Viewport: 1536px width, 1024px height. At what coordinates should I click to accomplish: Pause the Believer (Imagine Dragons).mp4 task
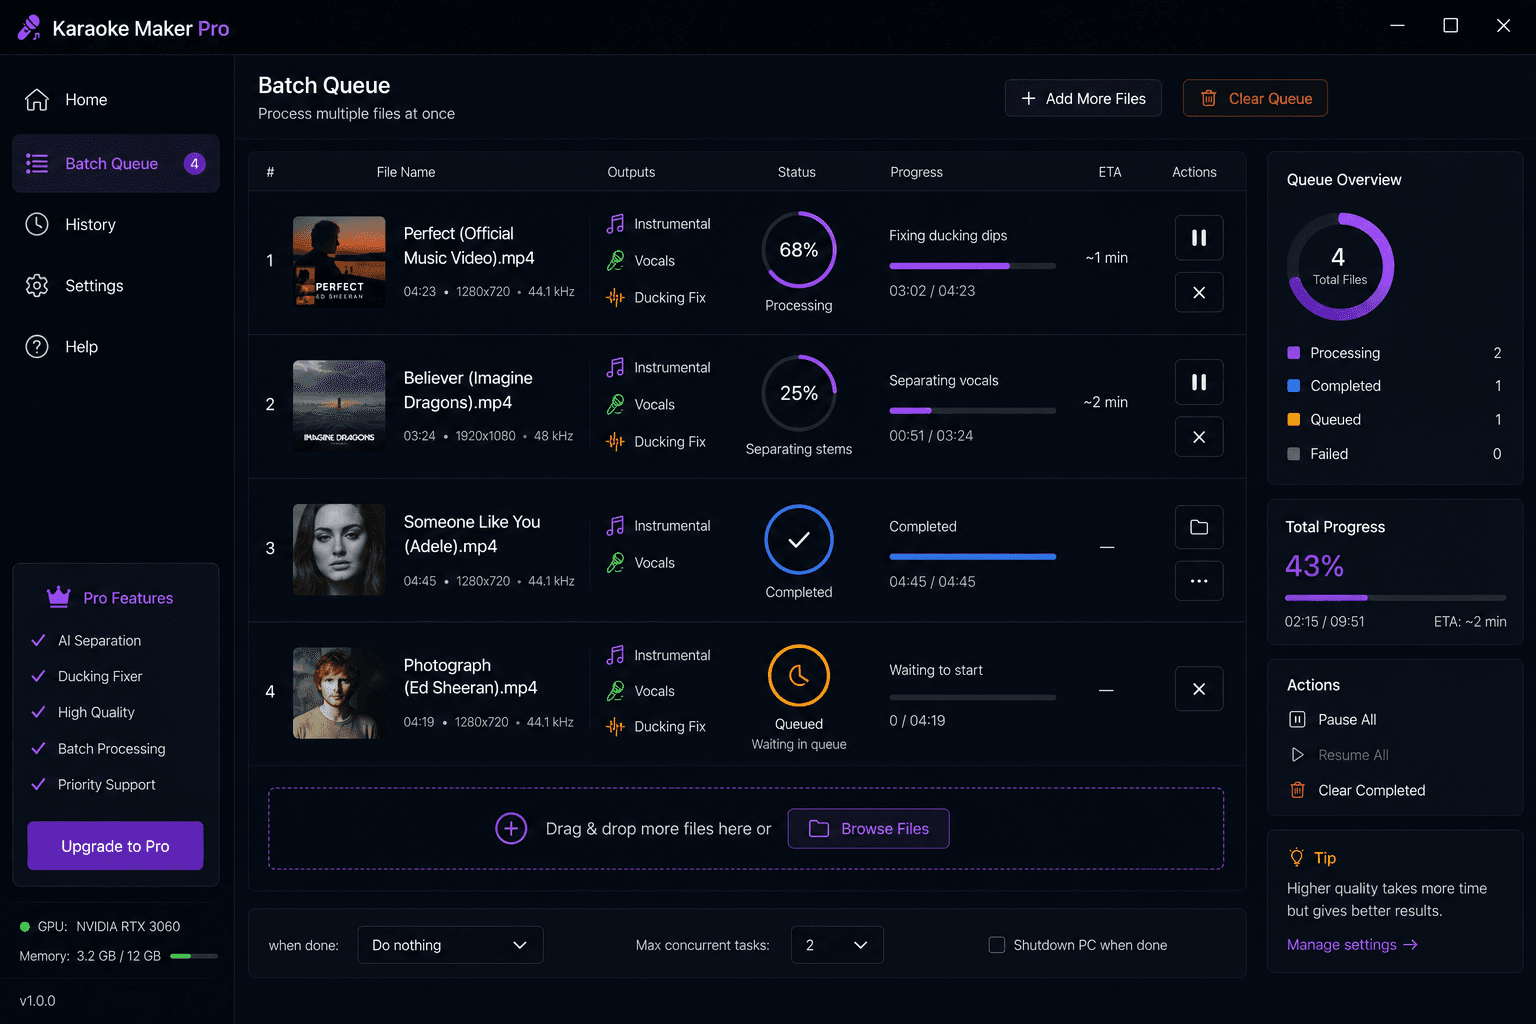[1199, 382]
